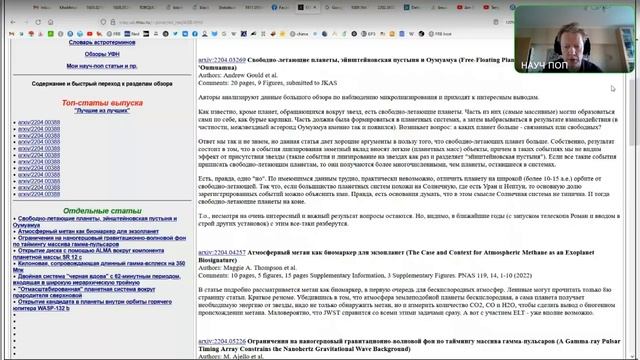
Task: Click the tracking protection shield icon
Action: pyautogui.click(x=103, y=22)
